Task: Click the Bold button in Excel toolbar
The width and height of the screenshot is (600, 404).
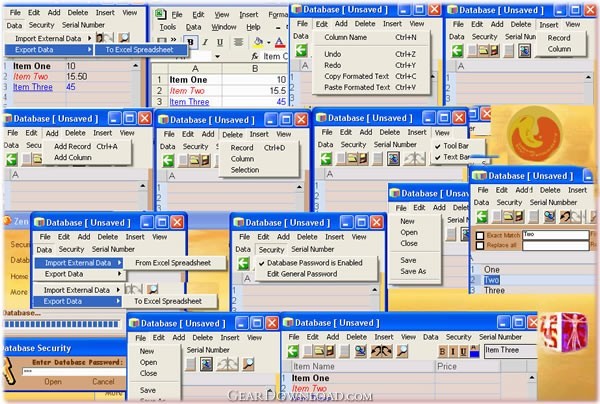Action: 190,43
